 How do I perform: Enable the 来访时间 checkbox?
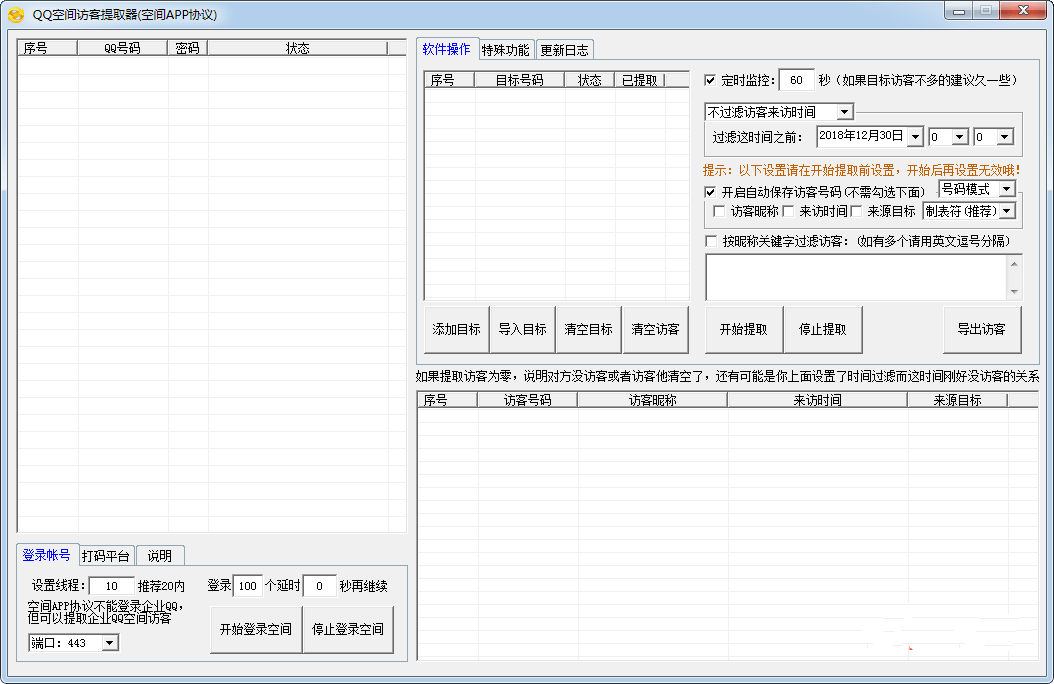pos(788,212)
